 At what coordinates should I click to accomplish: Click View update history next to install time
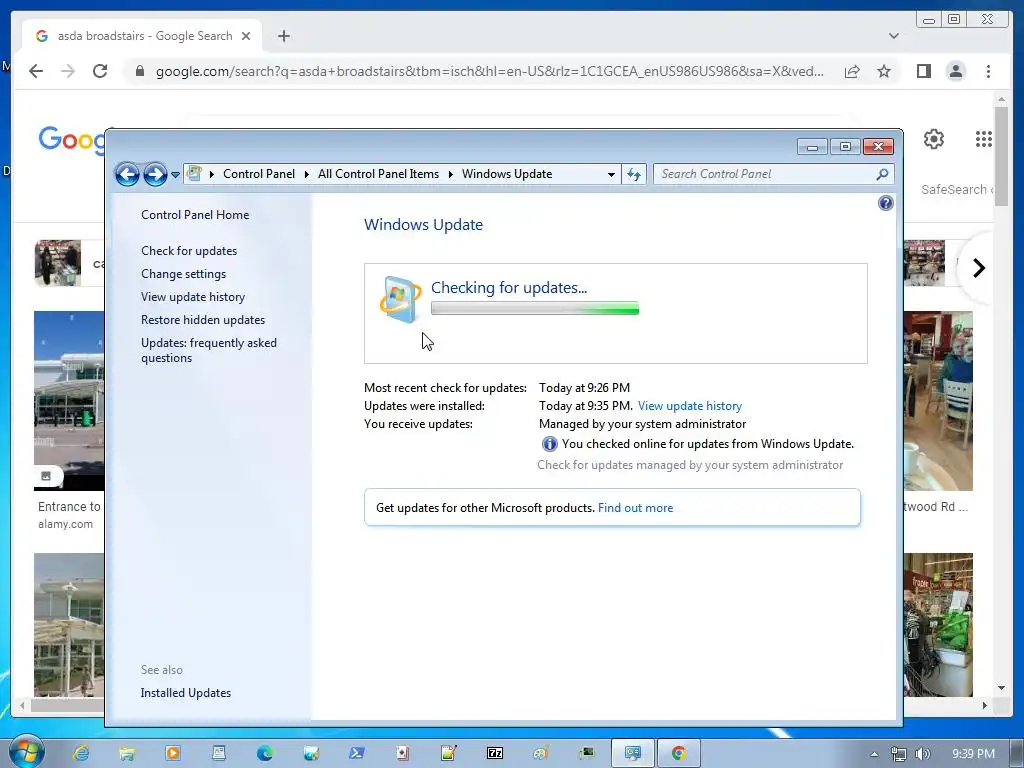tap(690, 406)
